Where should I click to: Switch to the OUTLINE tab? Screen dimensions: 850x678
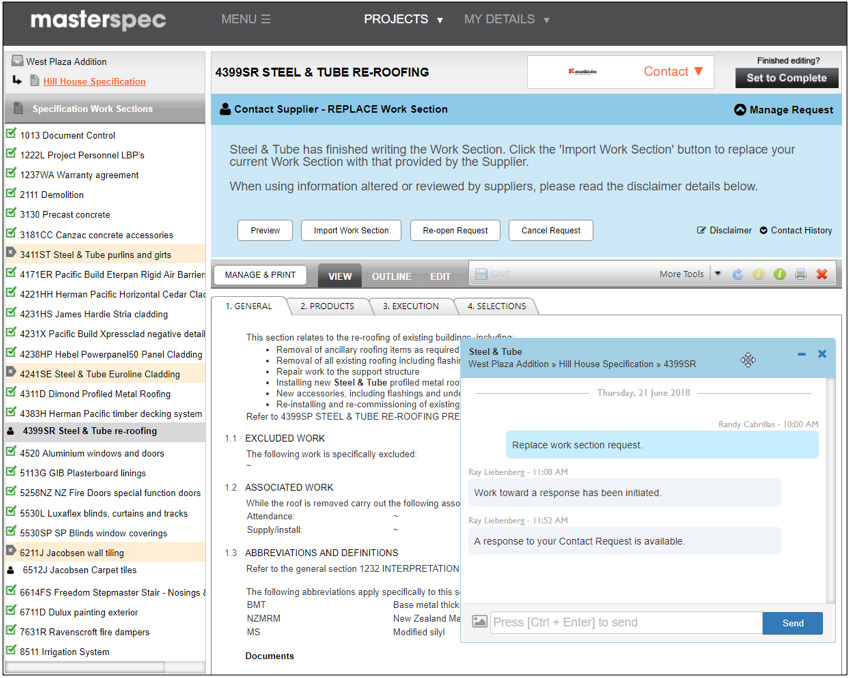tap(391, 276)
